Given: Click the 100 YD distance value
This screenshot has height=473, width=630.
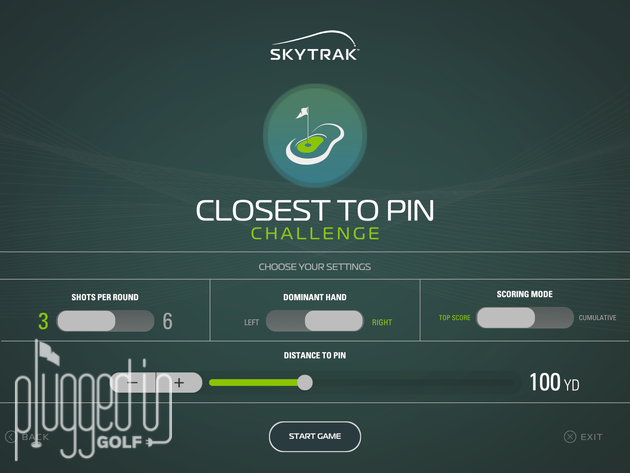Looking at the screenshot, I should (554, 382).
